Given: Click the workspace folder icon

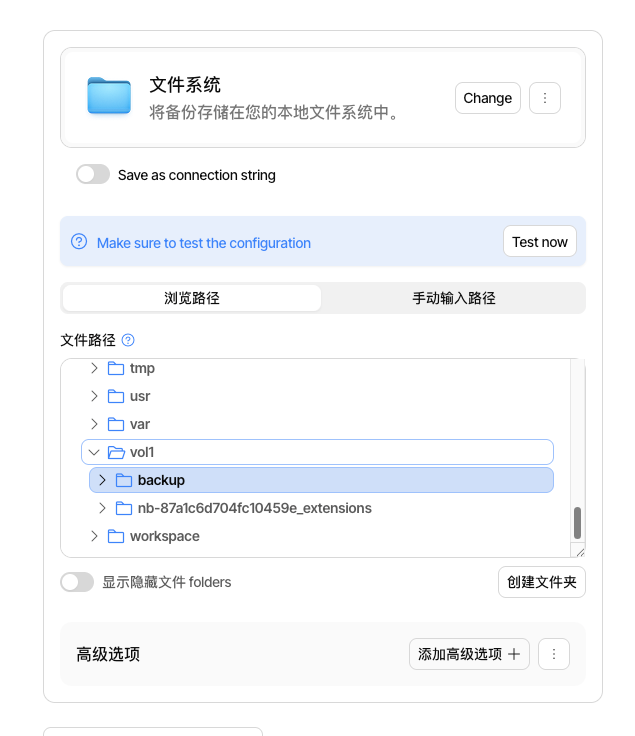Looking at the screenshot, I should [116, 536].
